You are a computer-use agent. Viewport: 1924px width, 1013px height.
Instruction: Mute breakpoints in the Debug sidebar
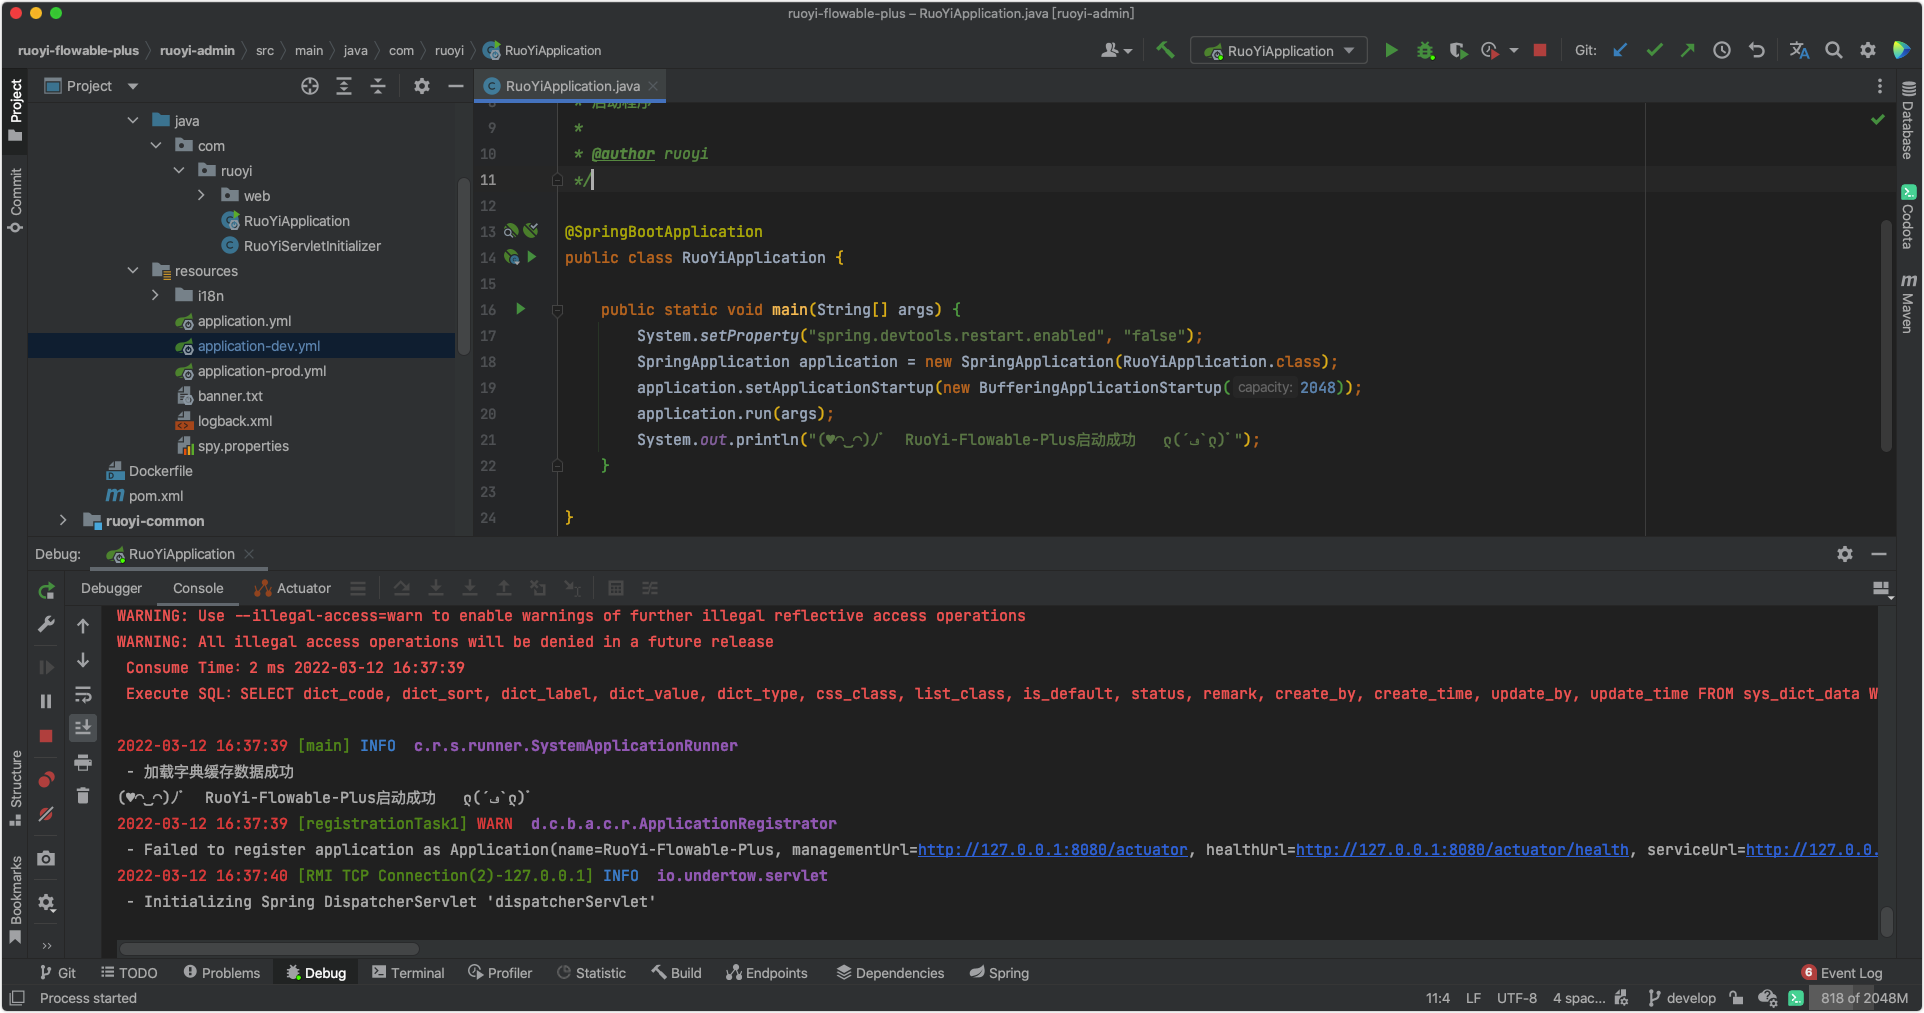46,814
